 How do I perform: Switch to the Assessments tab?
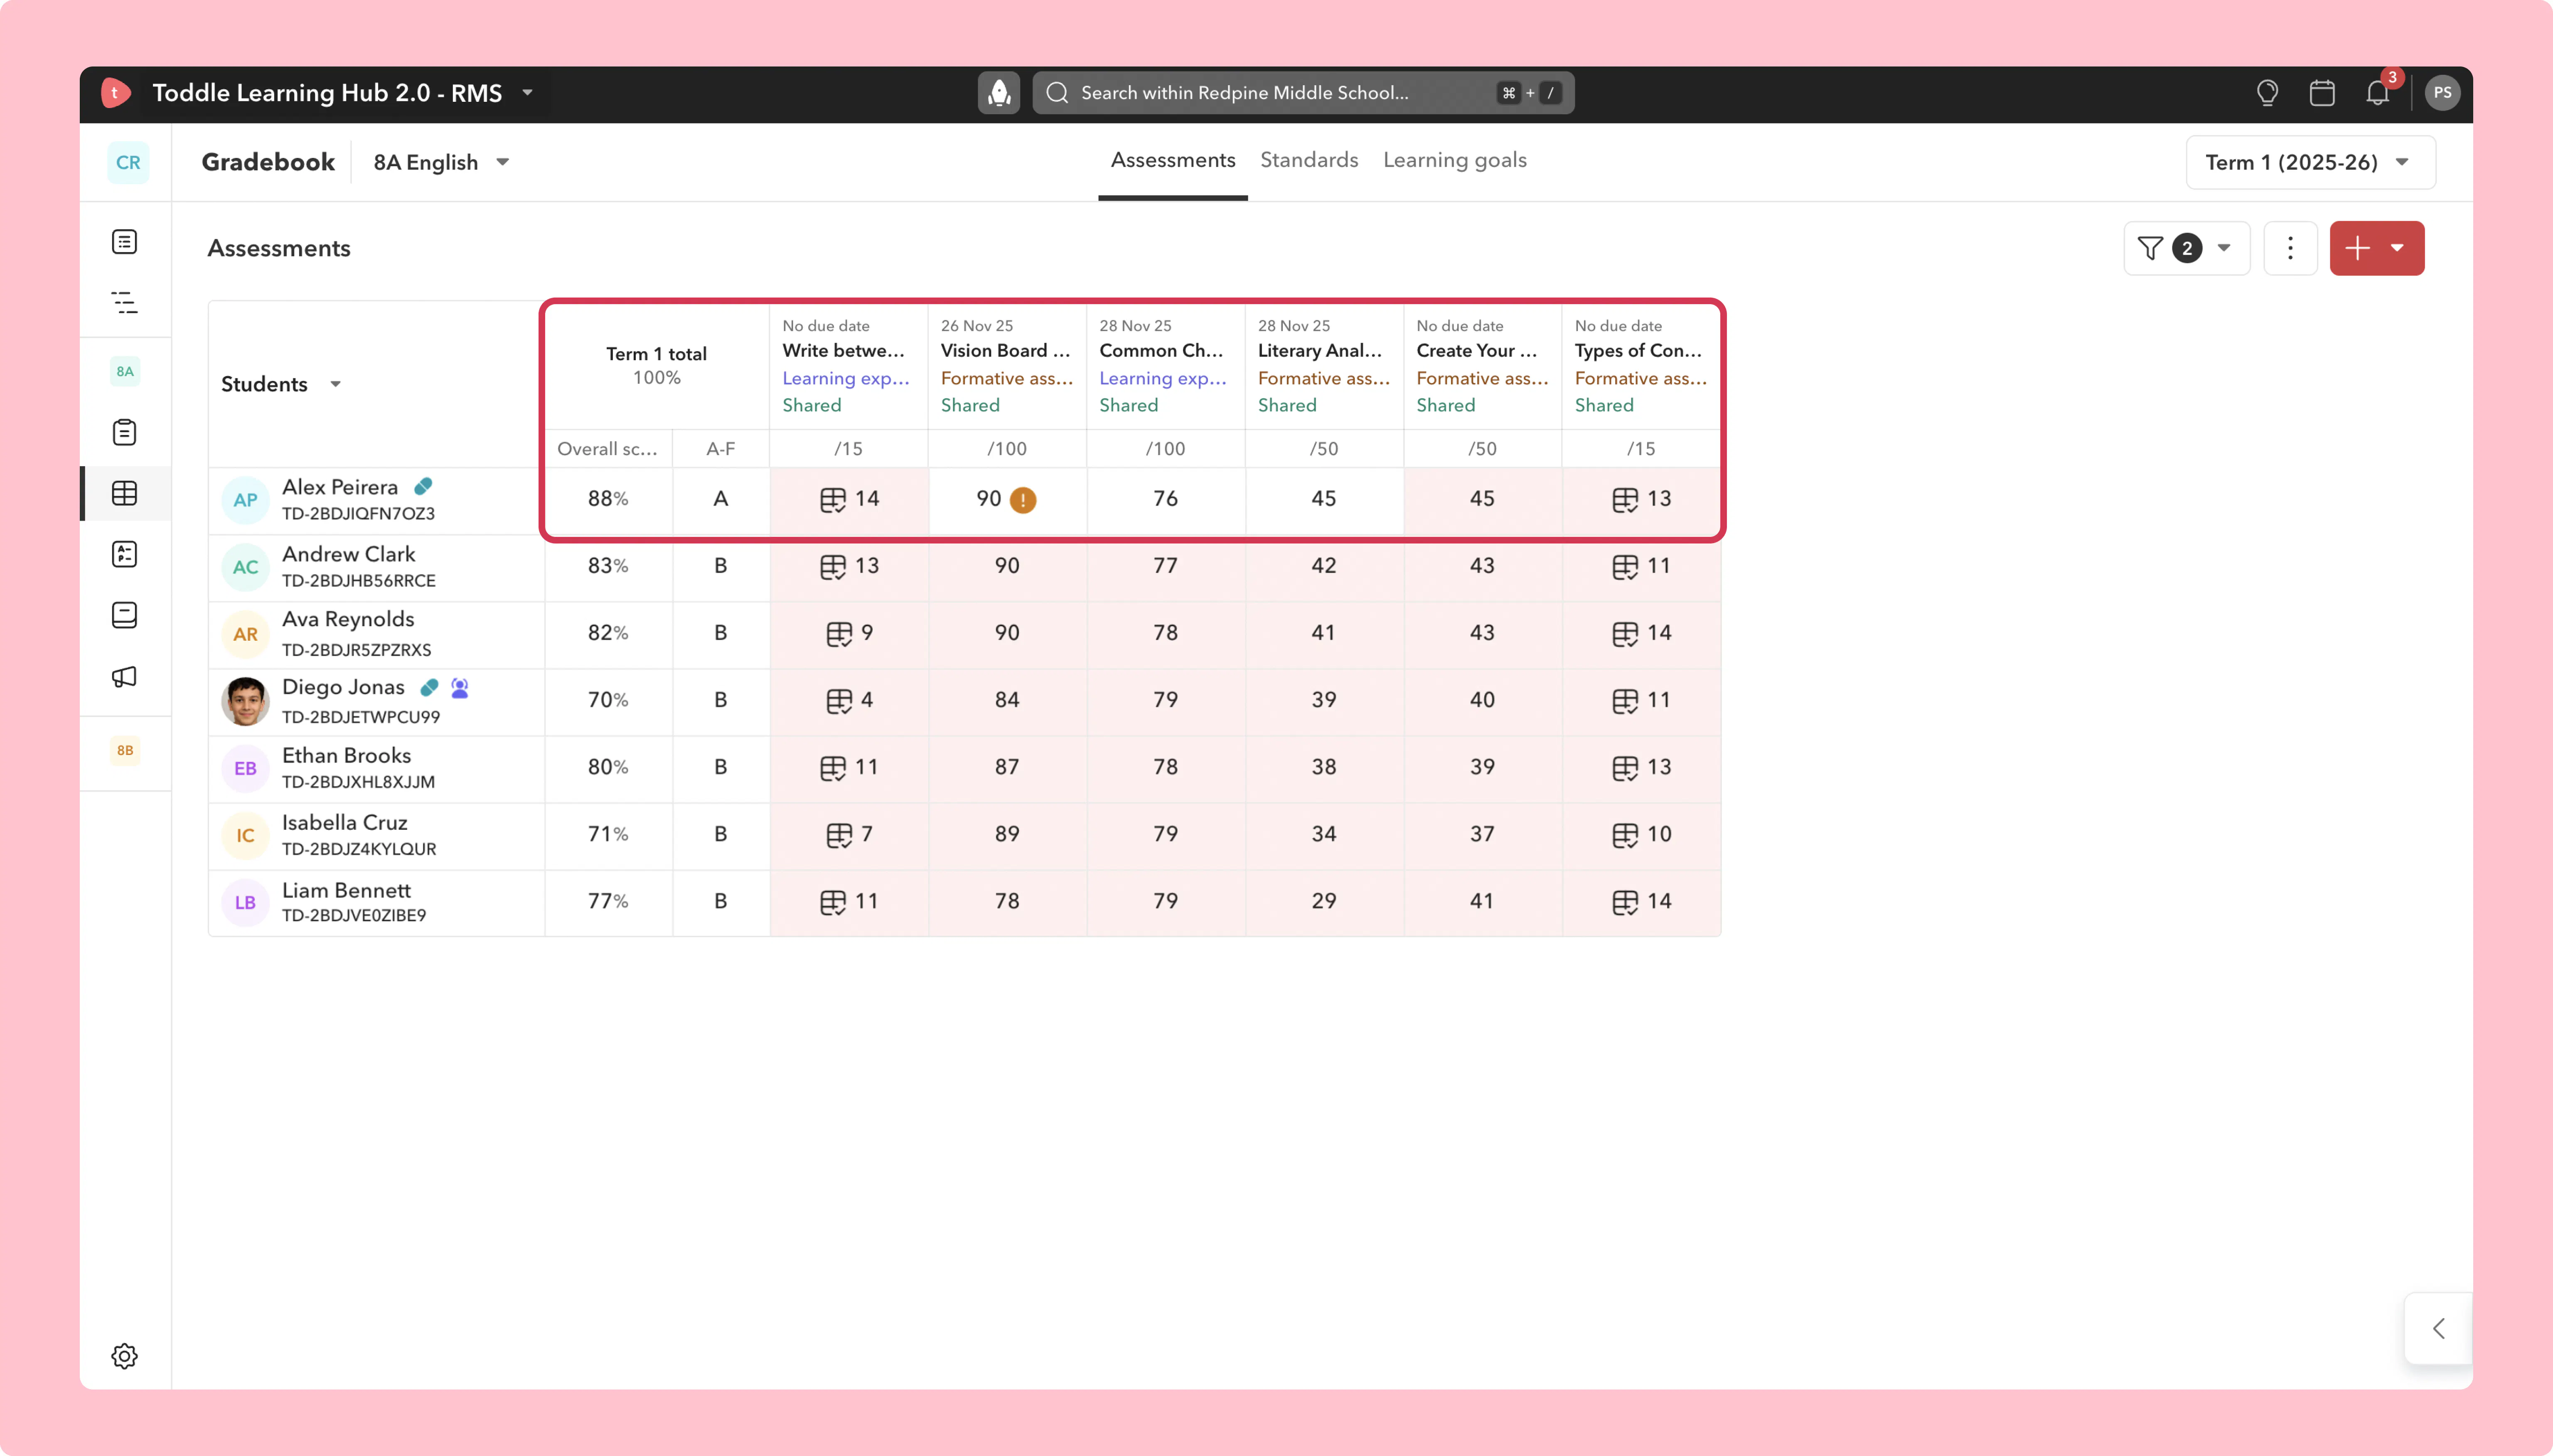point(1172,160)
